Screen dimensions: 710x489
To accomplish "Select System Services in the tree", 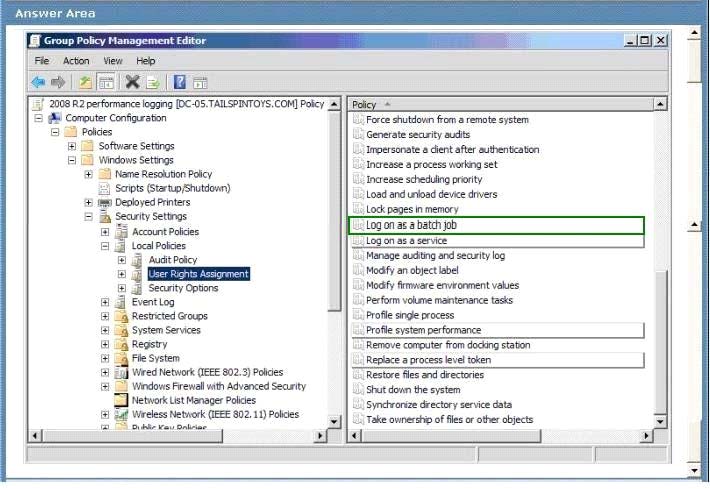I will (x=166, y=330).
